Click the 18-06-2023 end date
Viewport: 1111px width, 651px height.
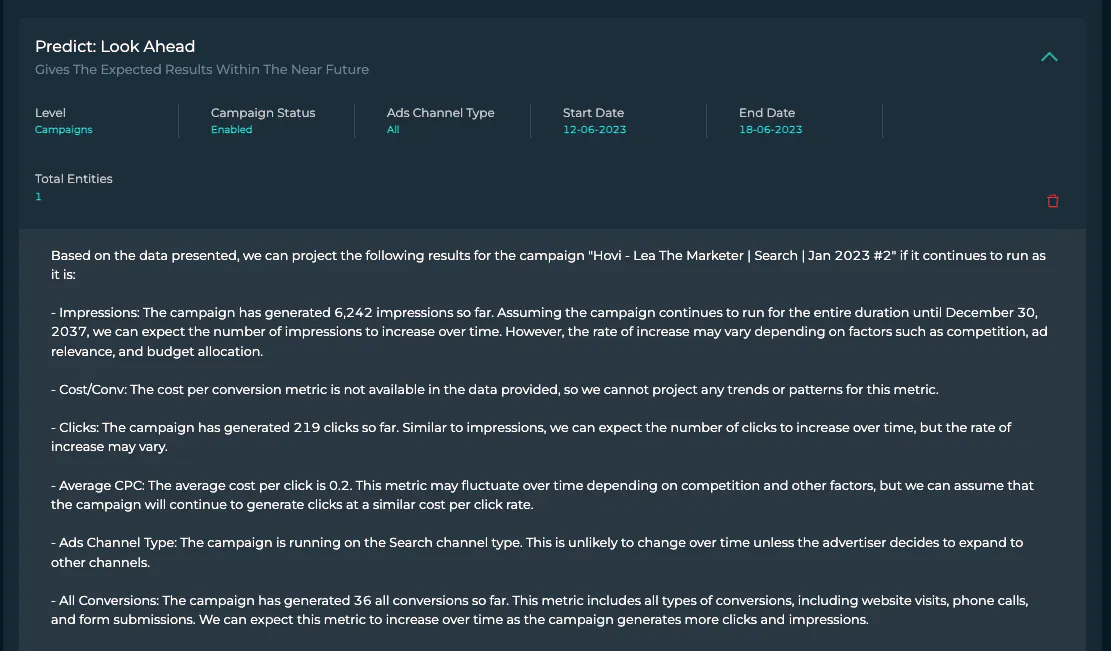770,130
